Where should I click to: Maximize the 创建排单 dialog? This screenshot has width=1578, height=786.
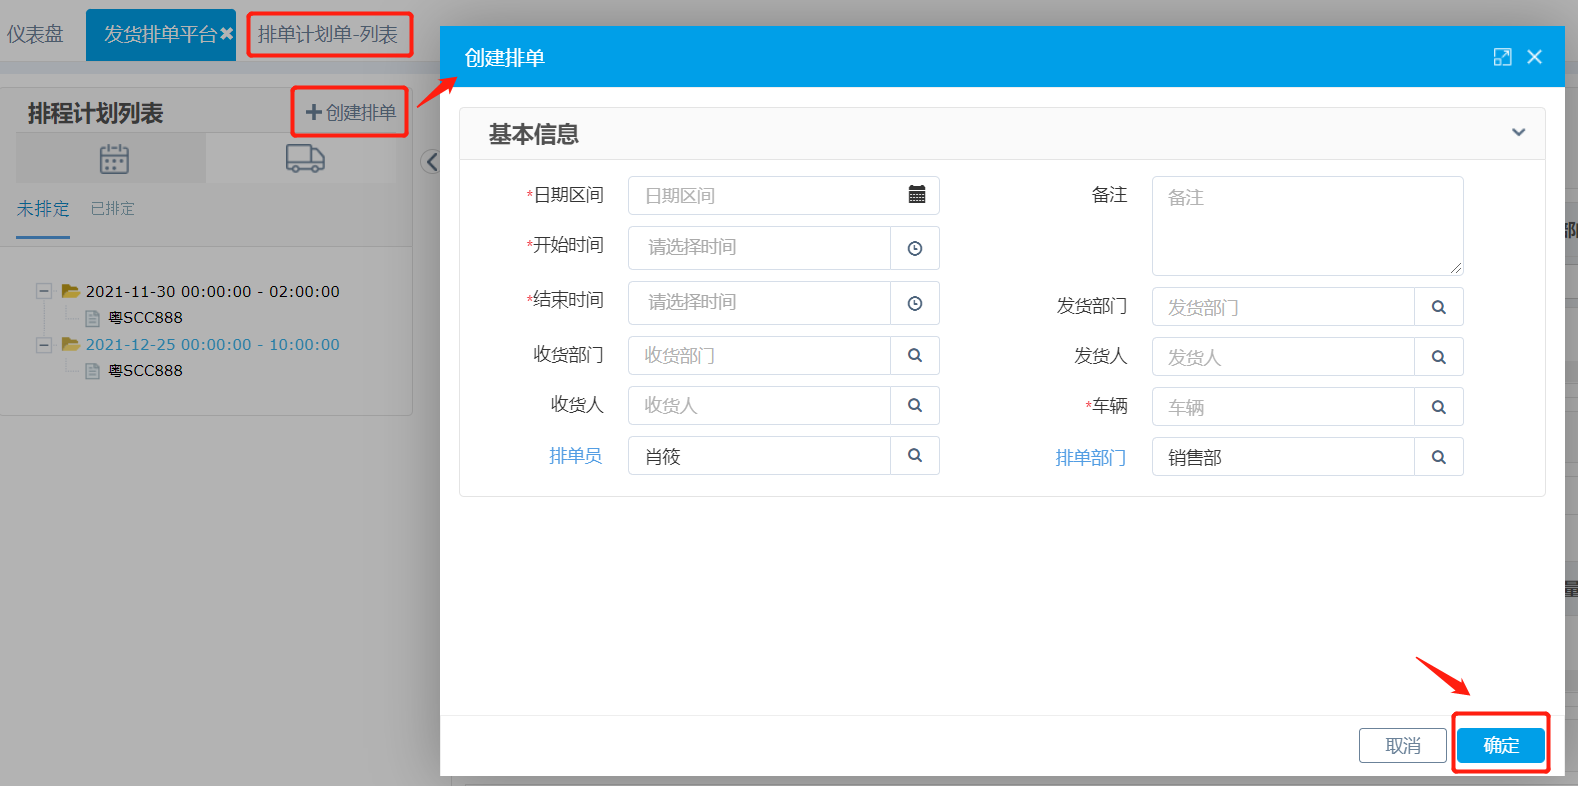click(x=1502, y=57)
